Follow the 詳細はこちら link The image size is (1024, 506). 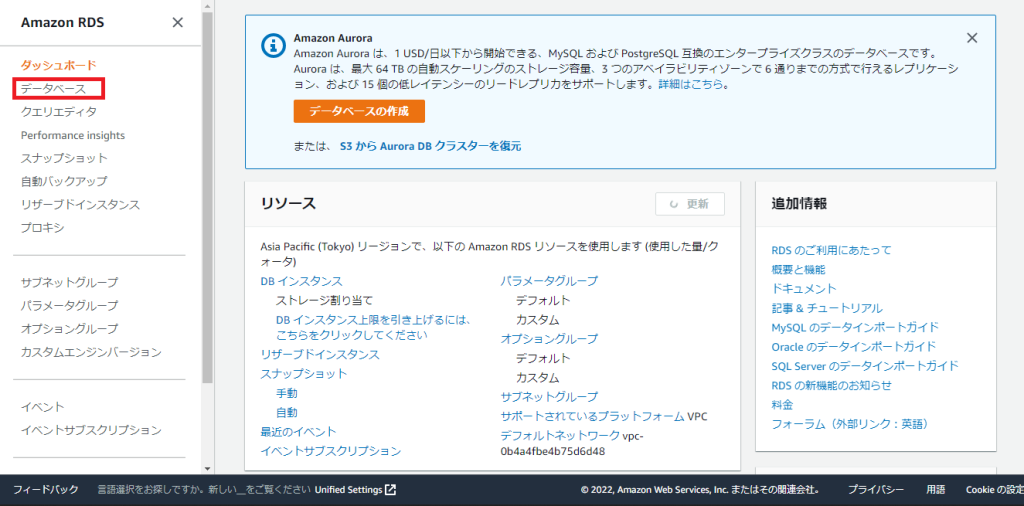click(692, 84)
